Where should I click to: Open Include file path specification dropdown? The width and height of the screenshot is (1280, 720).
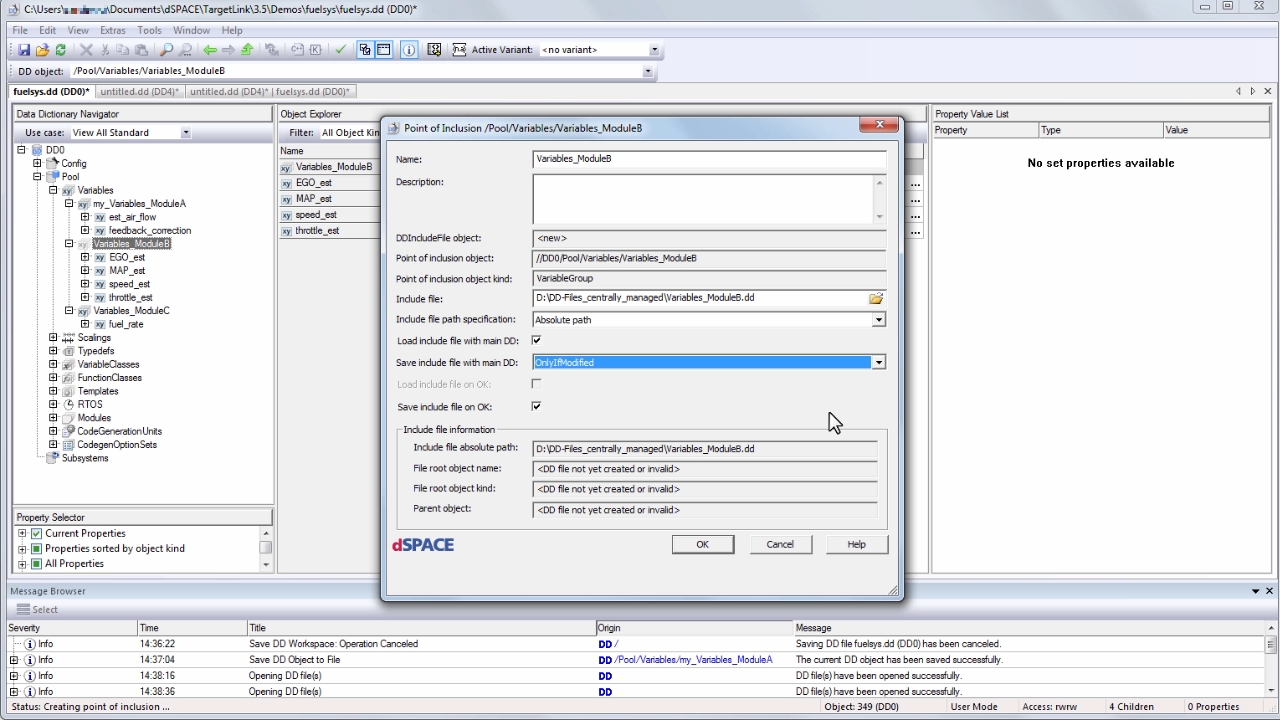coord(878,320)
